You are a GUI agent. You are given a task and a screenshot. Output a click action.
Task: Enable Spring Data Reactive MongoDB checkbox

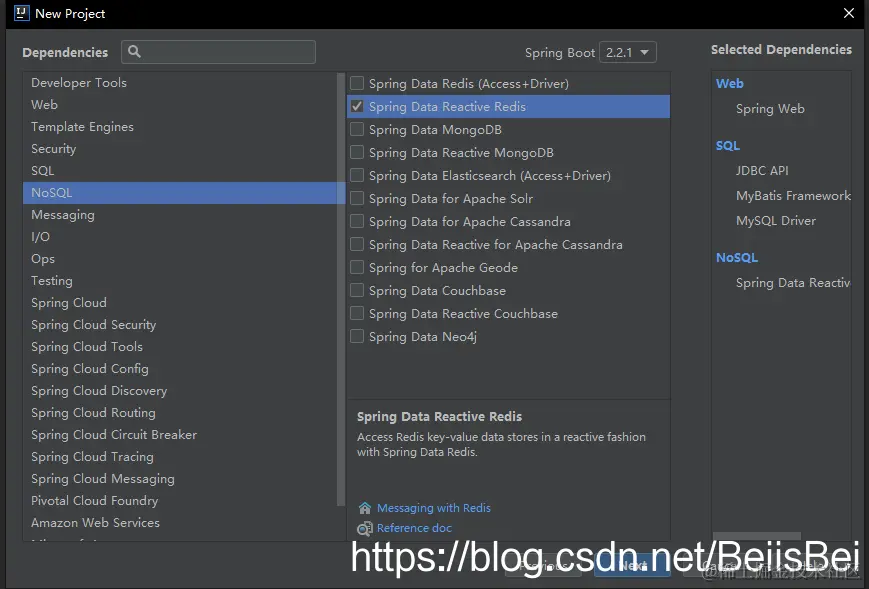357,152
